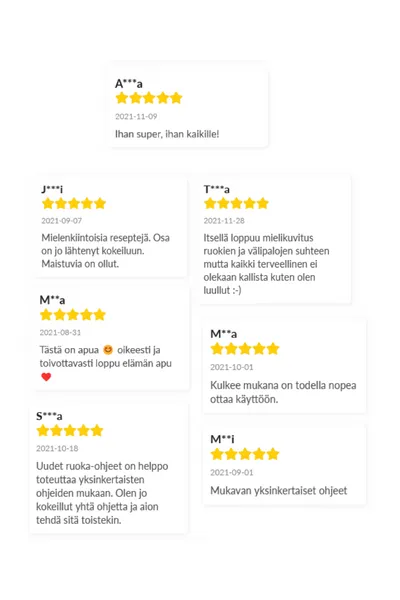Click the star rating under J***i's name
The height and width of the screenshot is (600, 400).
coord(73,203)
